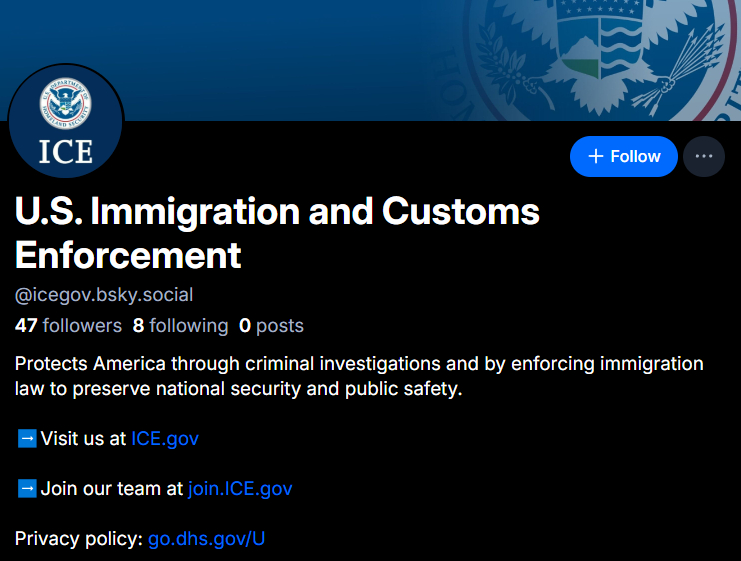This screenshot has height=561, width=741.
Task: View the 47 followers list
Action: [68, 326]
